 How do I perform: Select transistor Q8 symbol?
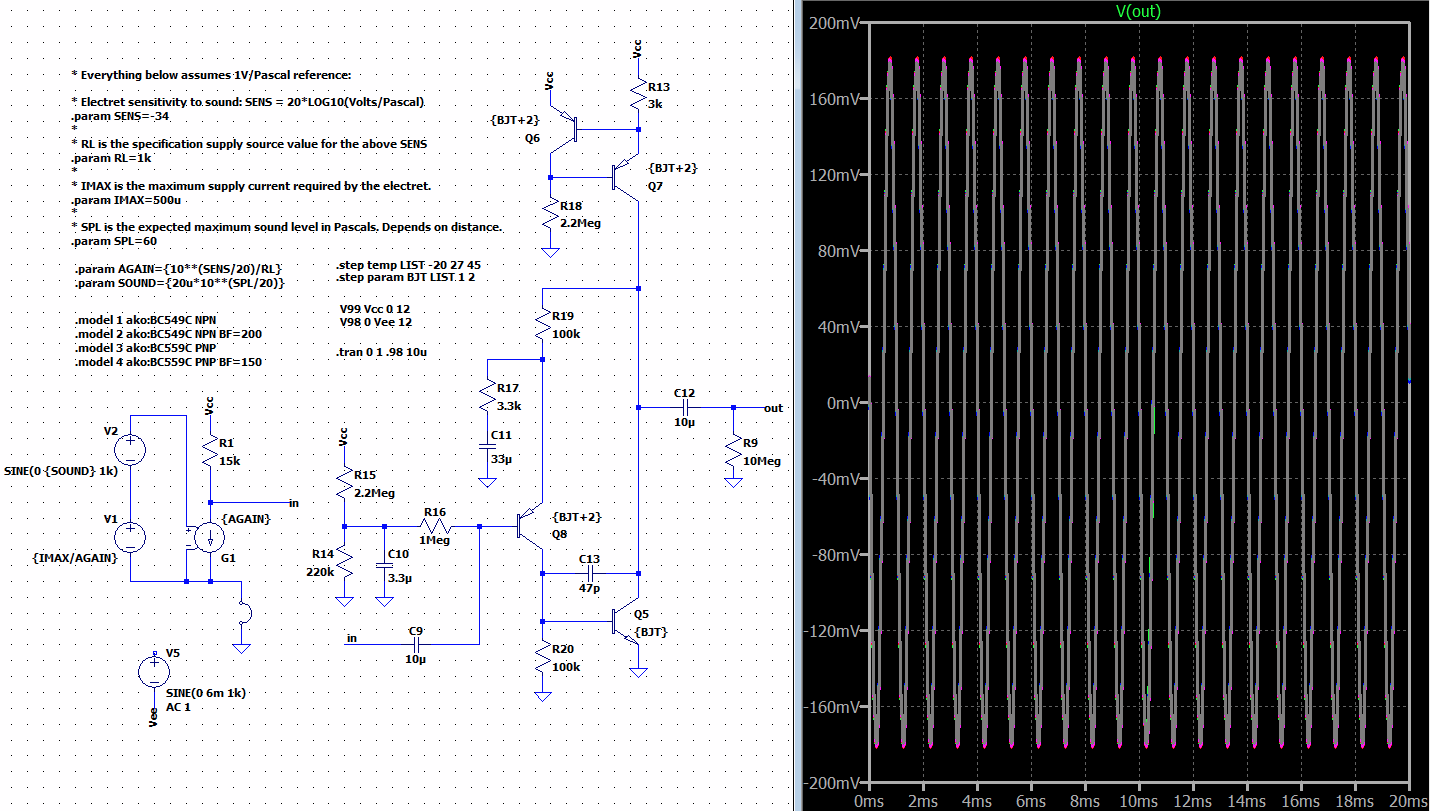528,525
